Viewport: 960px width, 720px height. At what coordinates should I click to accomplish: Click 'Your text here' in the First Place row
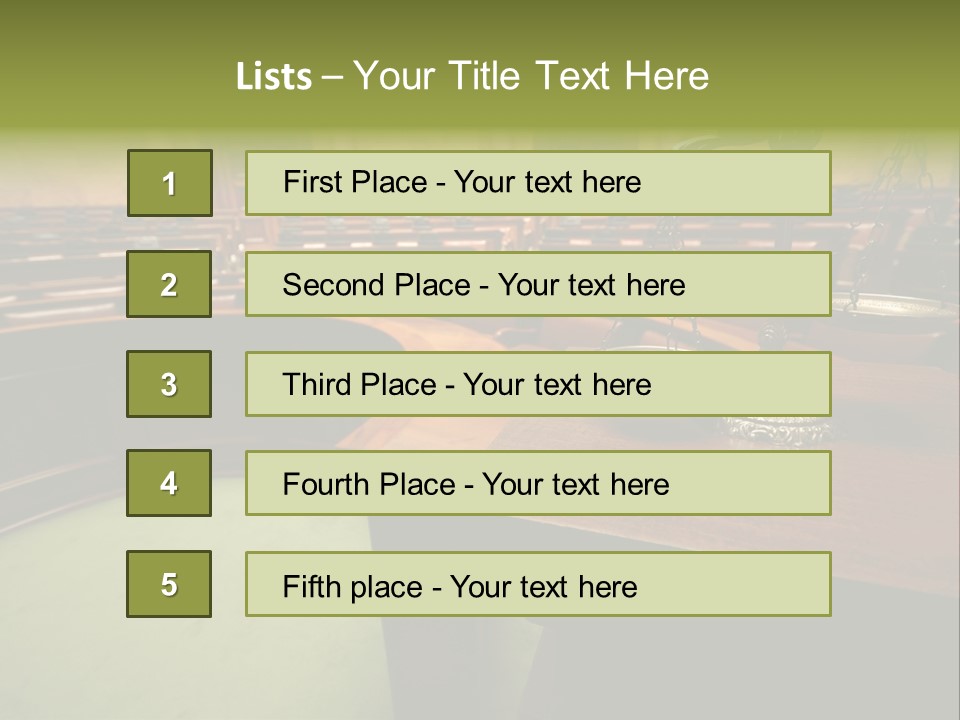(x=547, y=182)
